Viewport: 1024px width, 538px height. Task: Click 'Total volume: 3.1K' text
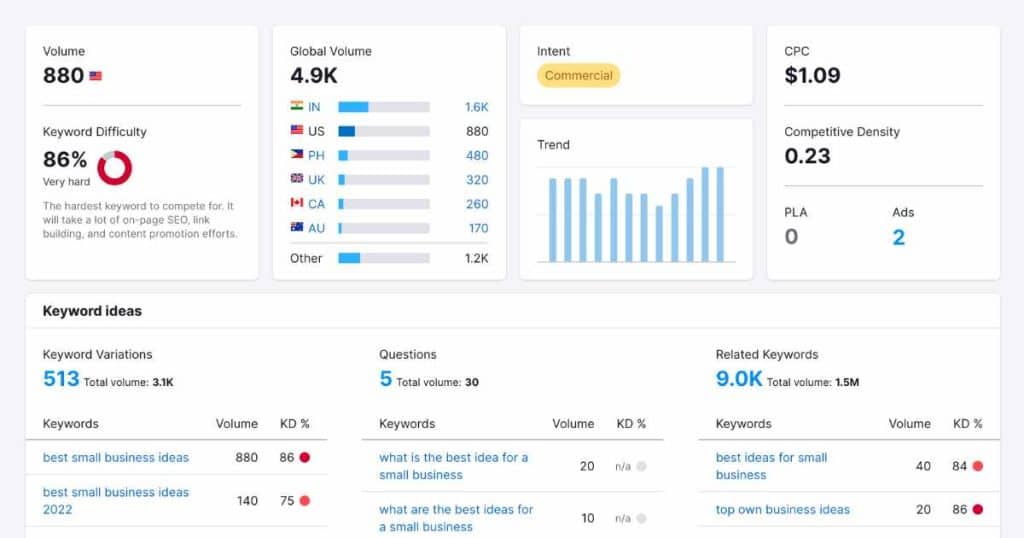point(128,382)
